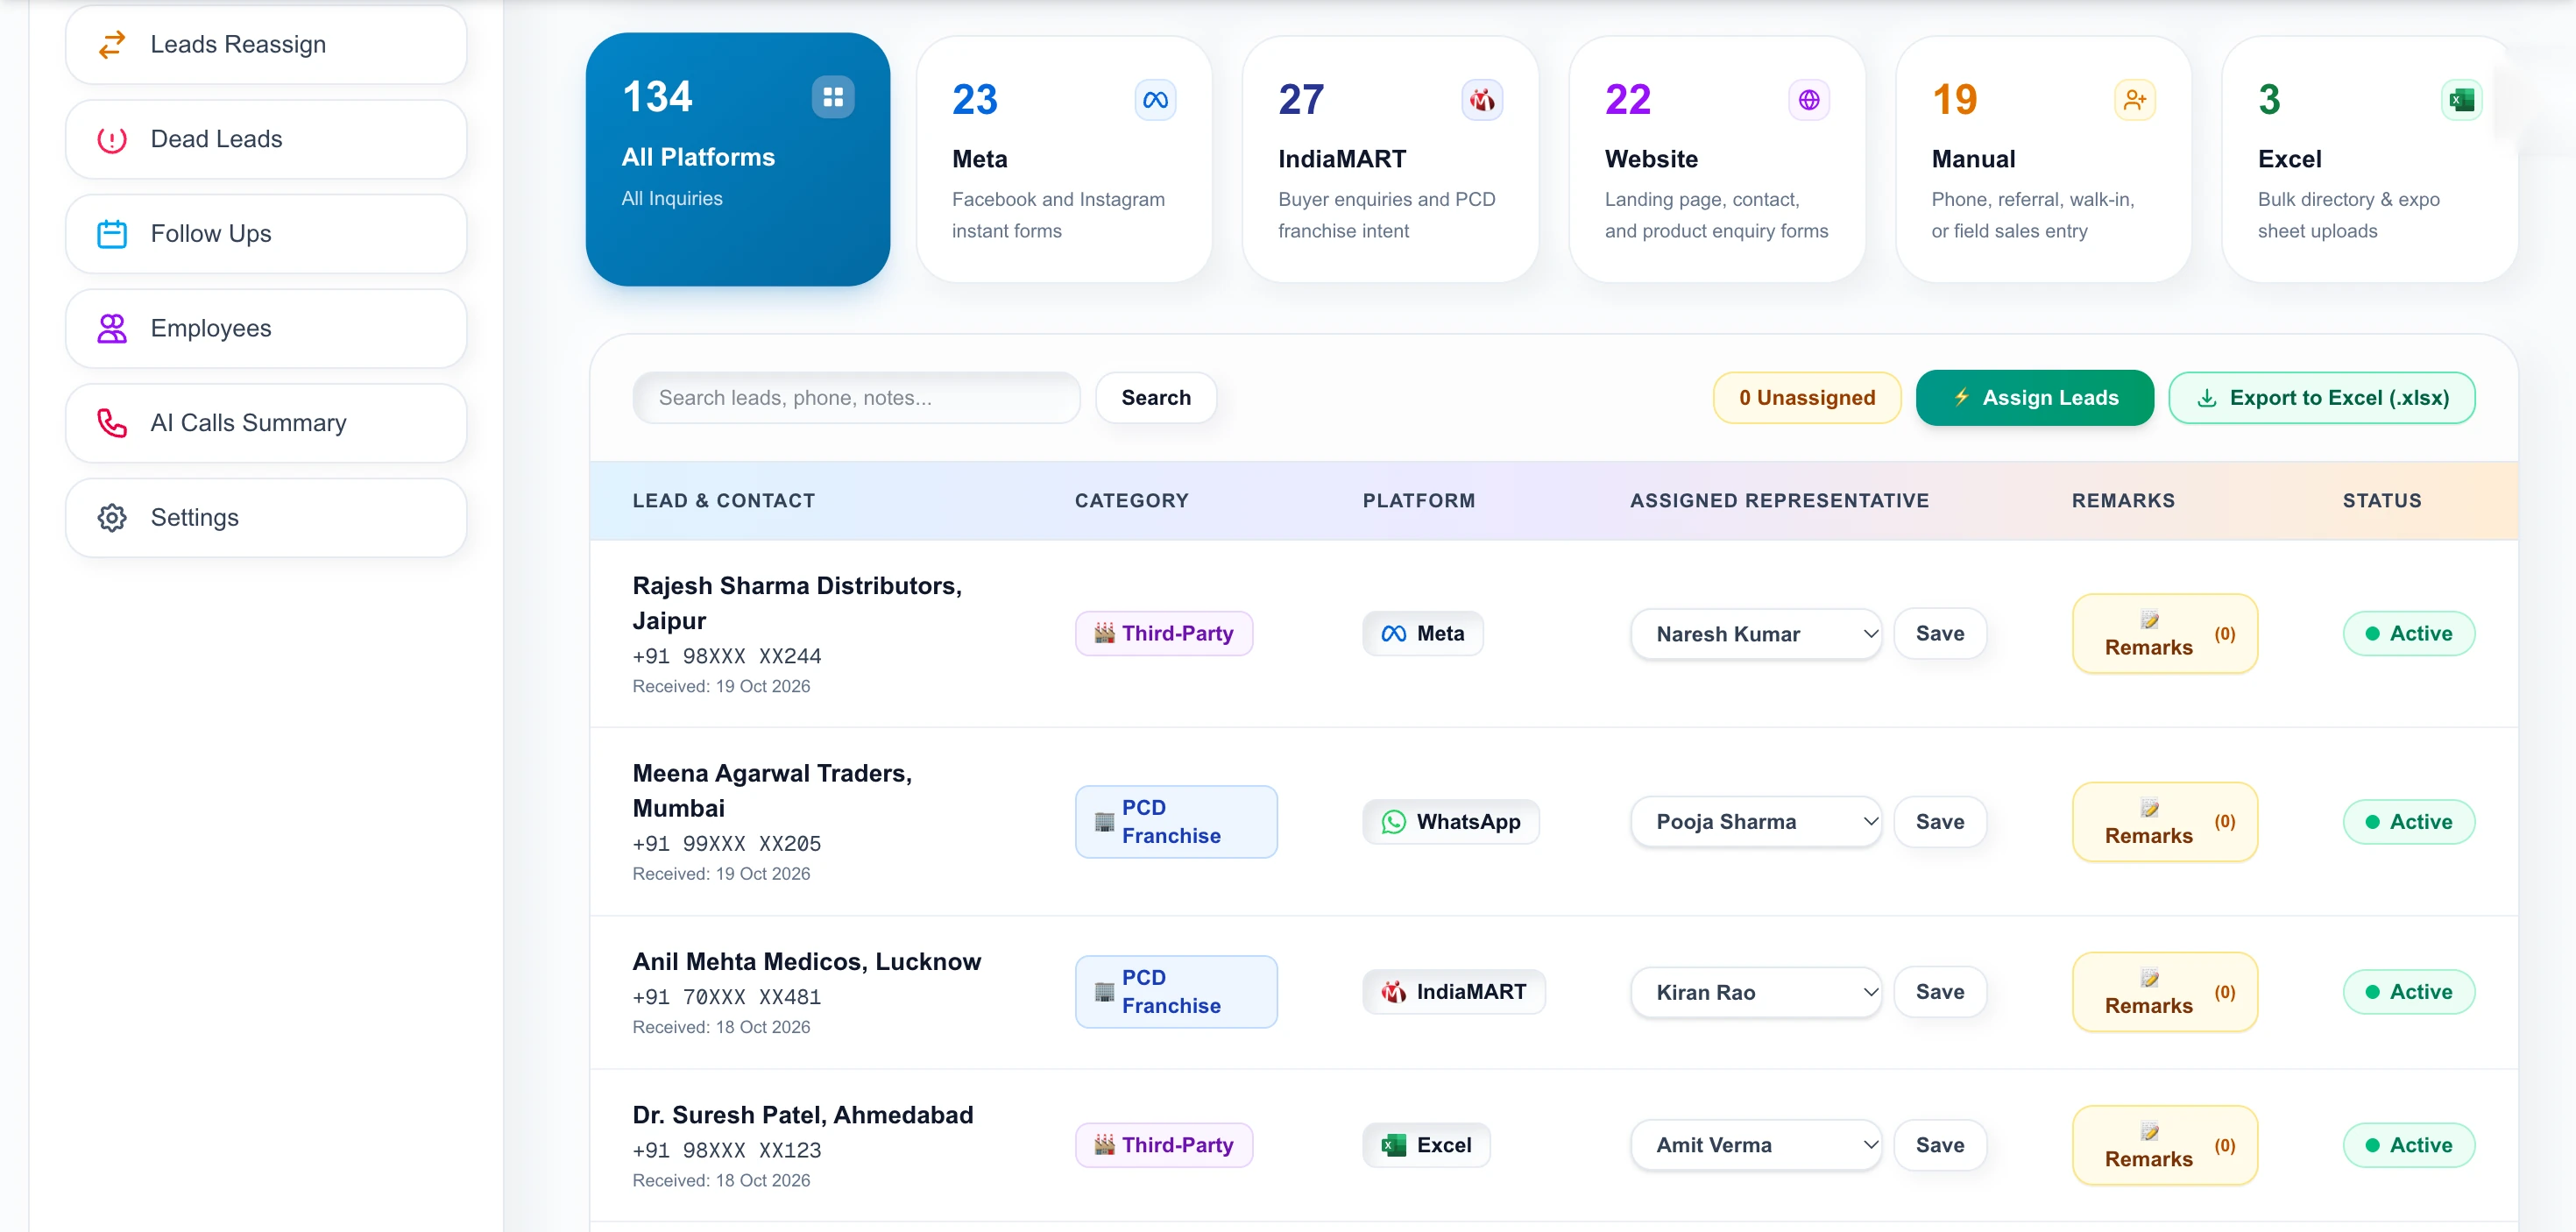2576x1232 pixels.
Task: Expand the Naresh Kumar representative dropdown
Action: click(x=1756, y=634)
